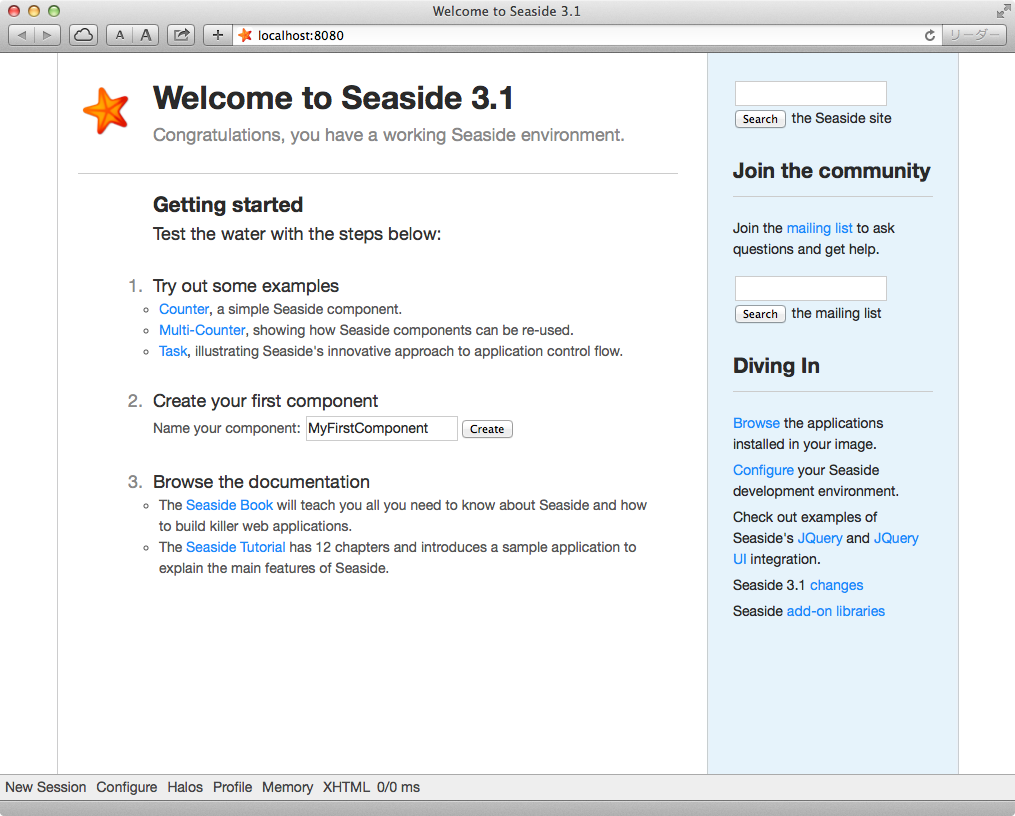Open Profile in the bottom toolbar
The image size is (1015, 816).
pos(232,788)
